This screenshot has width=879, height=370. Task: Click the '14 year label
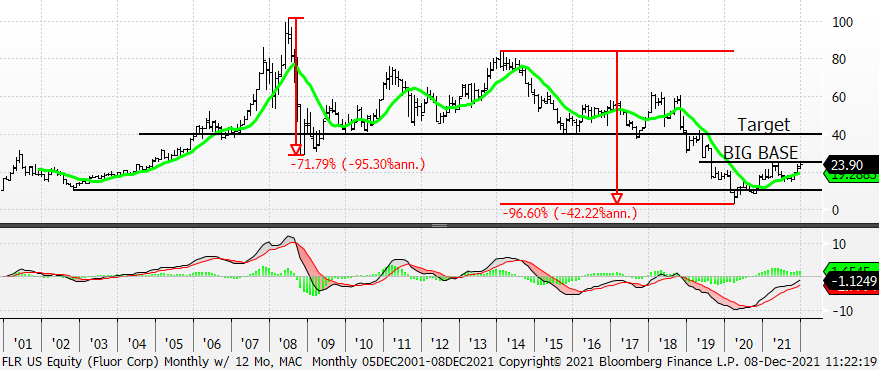(515, 343)
